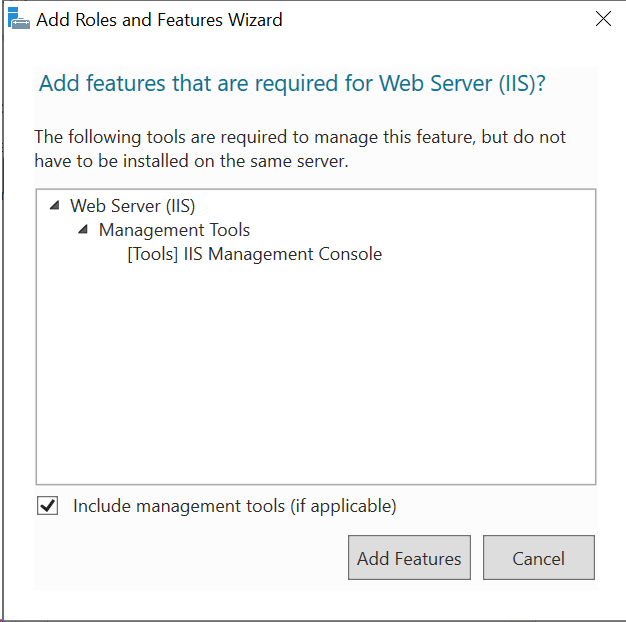Click the Server Manager wizard icon in title bar
Viewport: 626px width, 622px height.
click(x=18, y=18)
